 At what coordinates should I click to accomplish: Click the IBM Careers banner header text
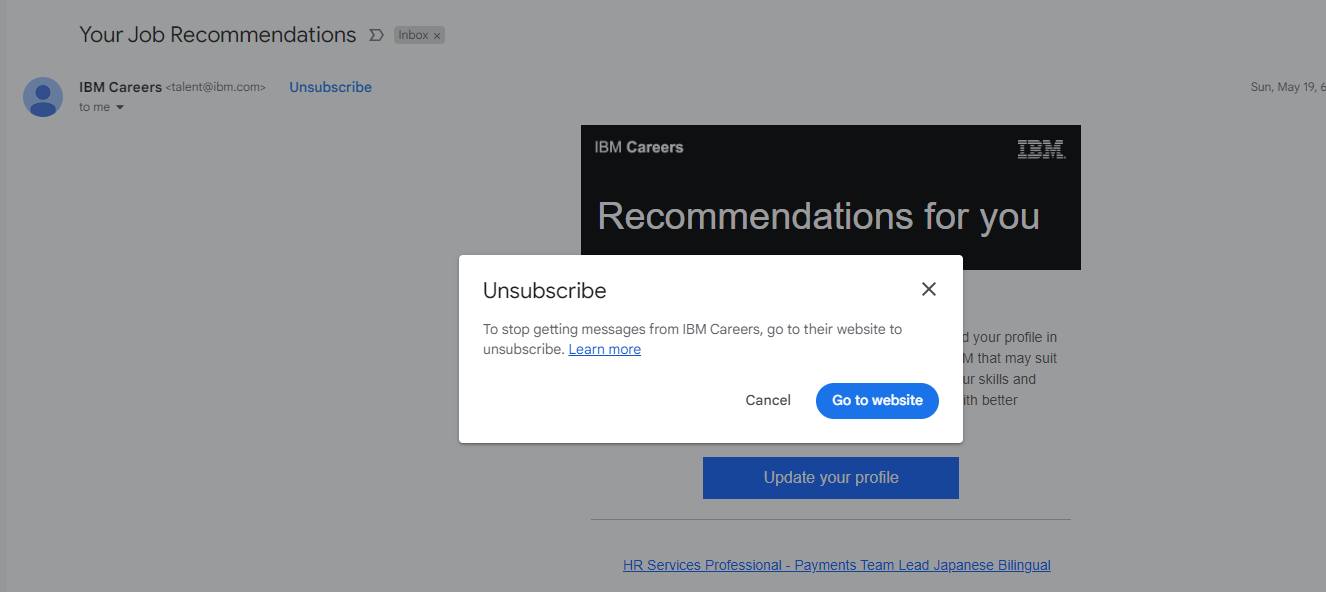639,147
